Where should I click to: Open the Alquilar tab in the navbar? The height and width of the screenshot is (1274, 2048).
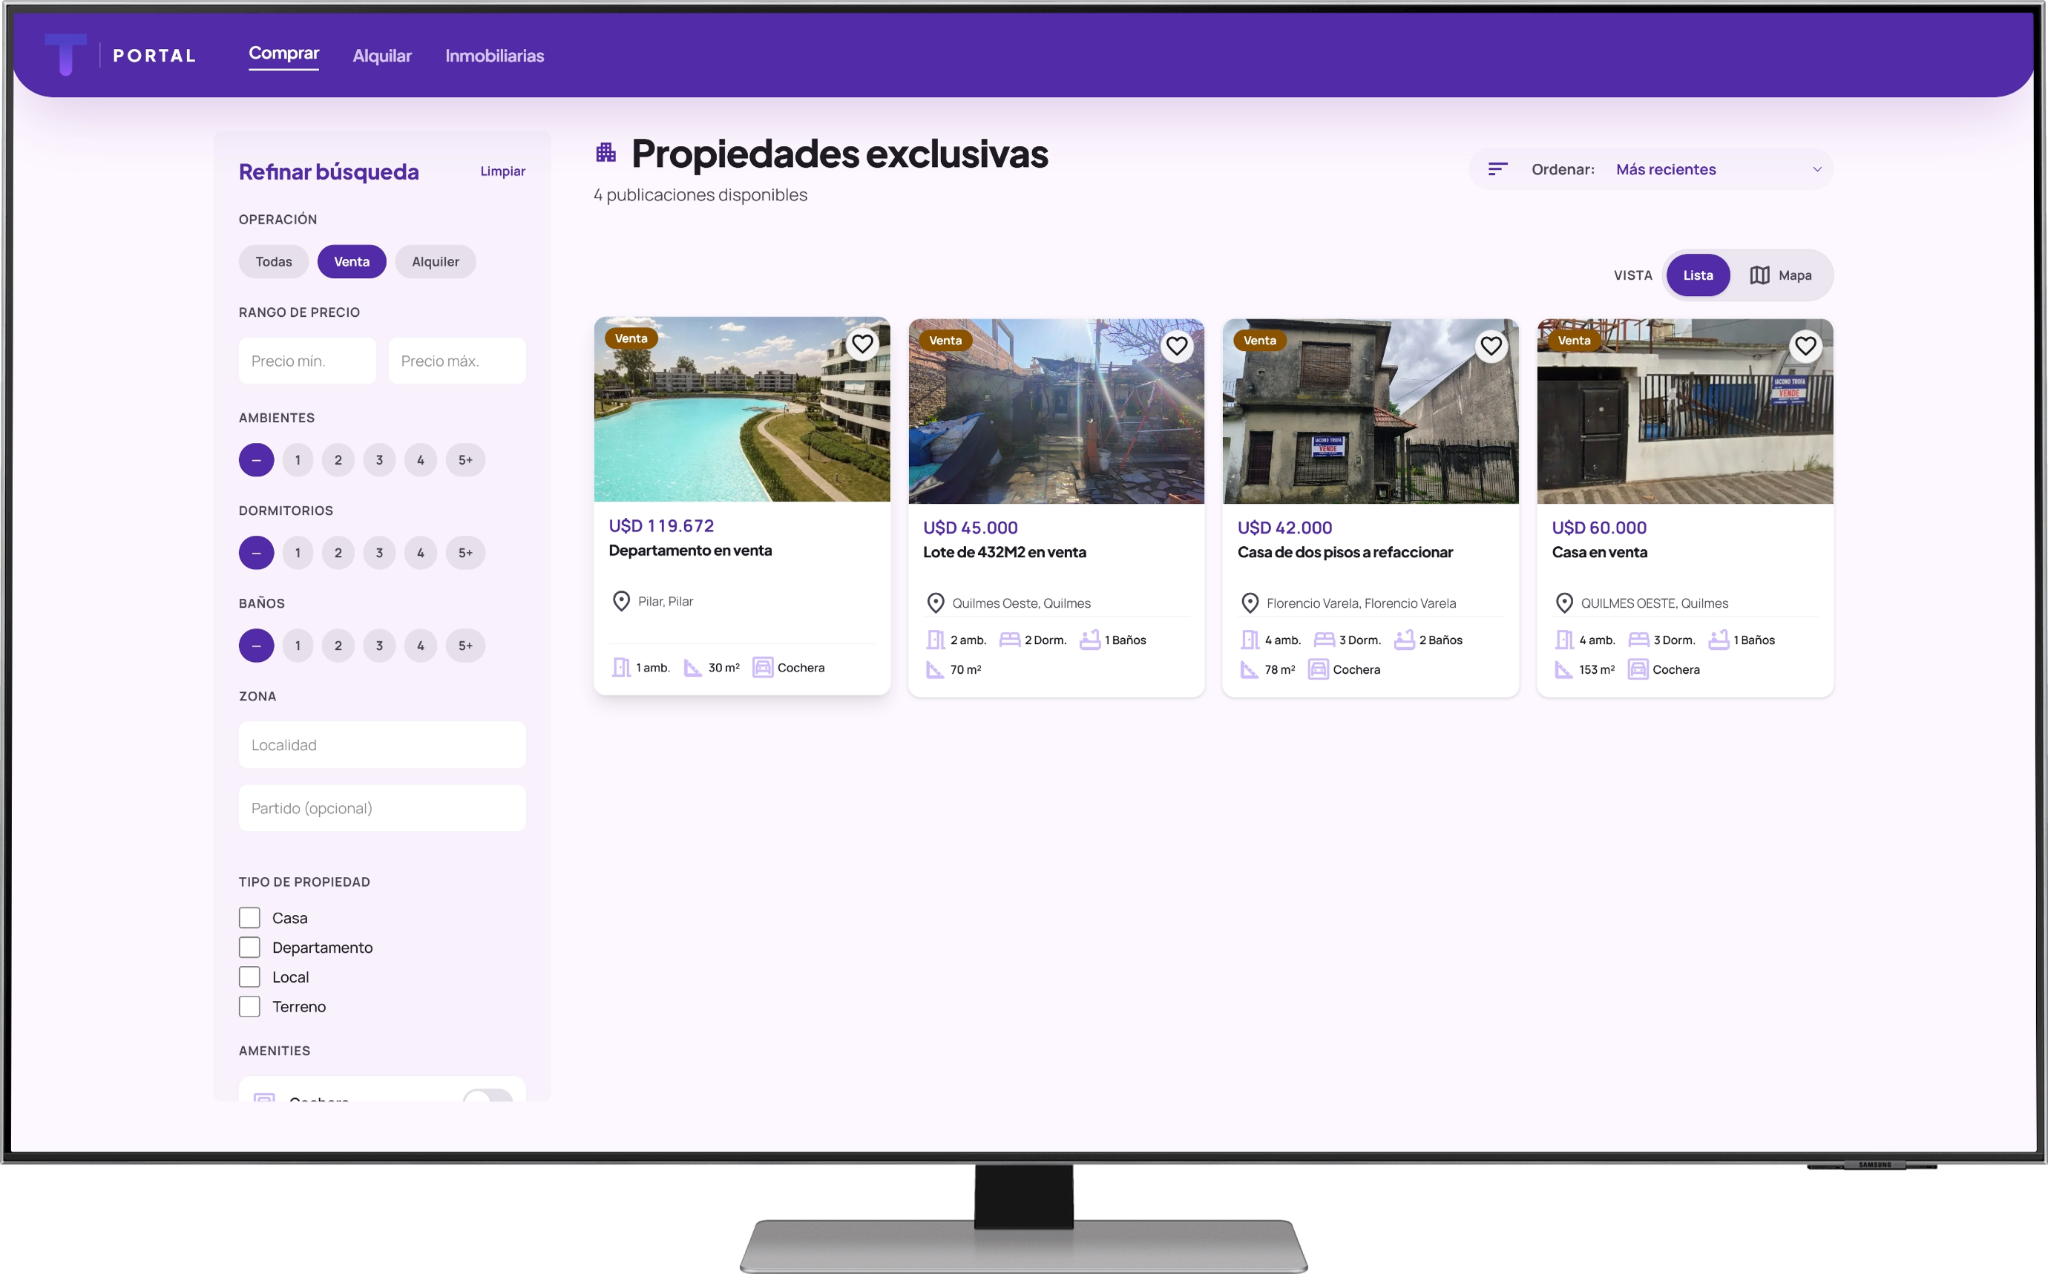pos(382,56)
